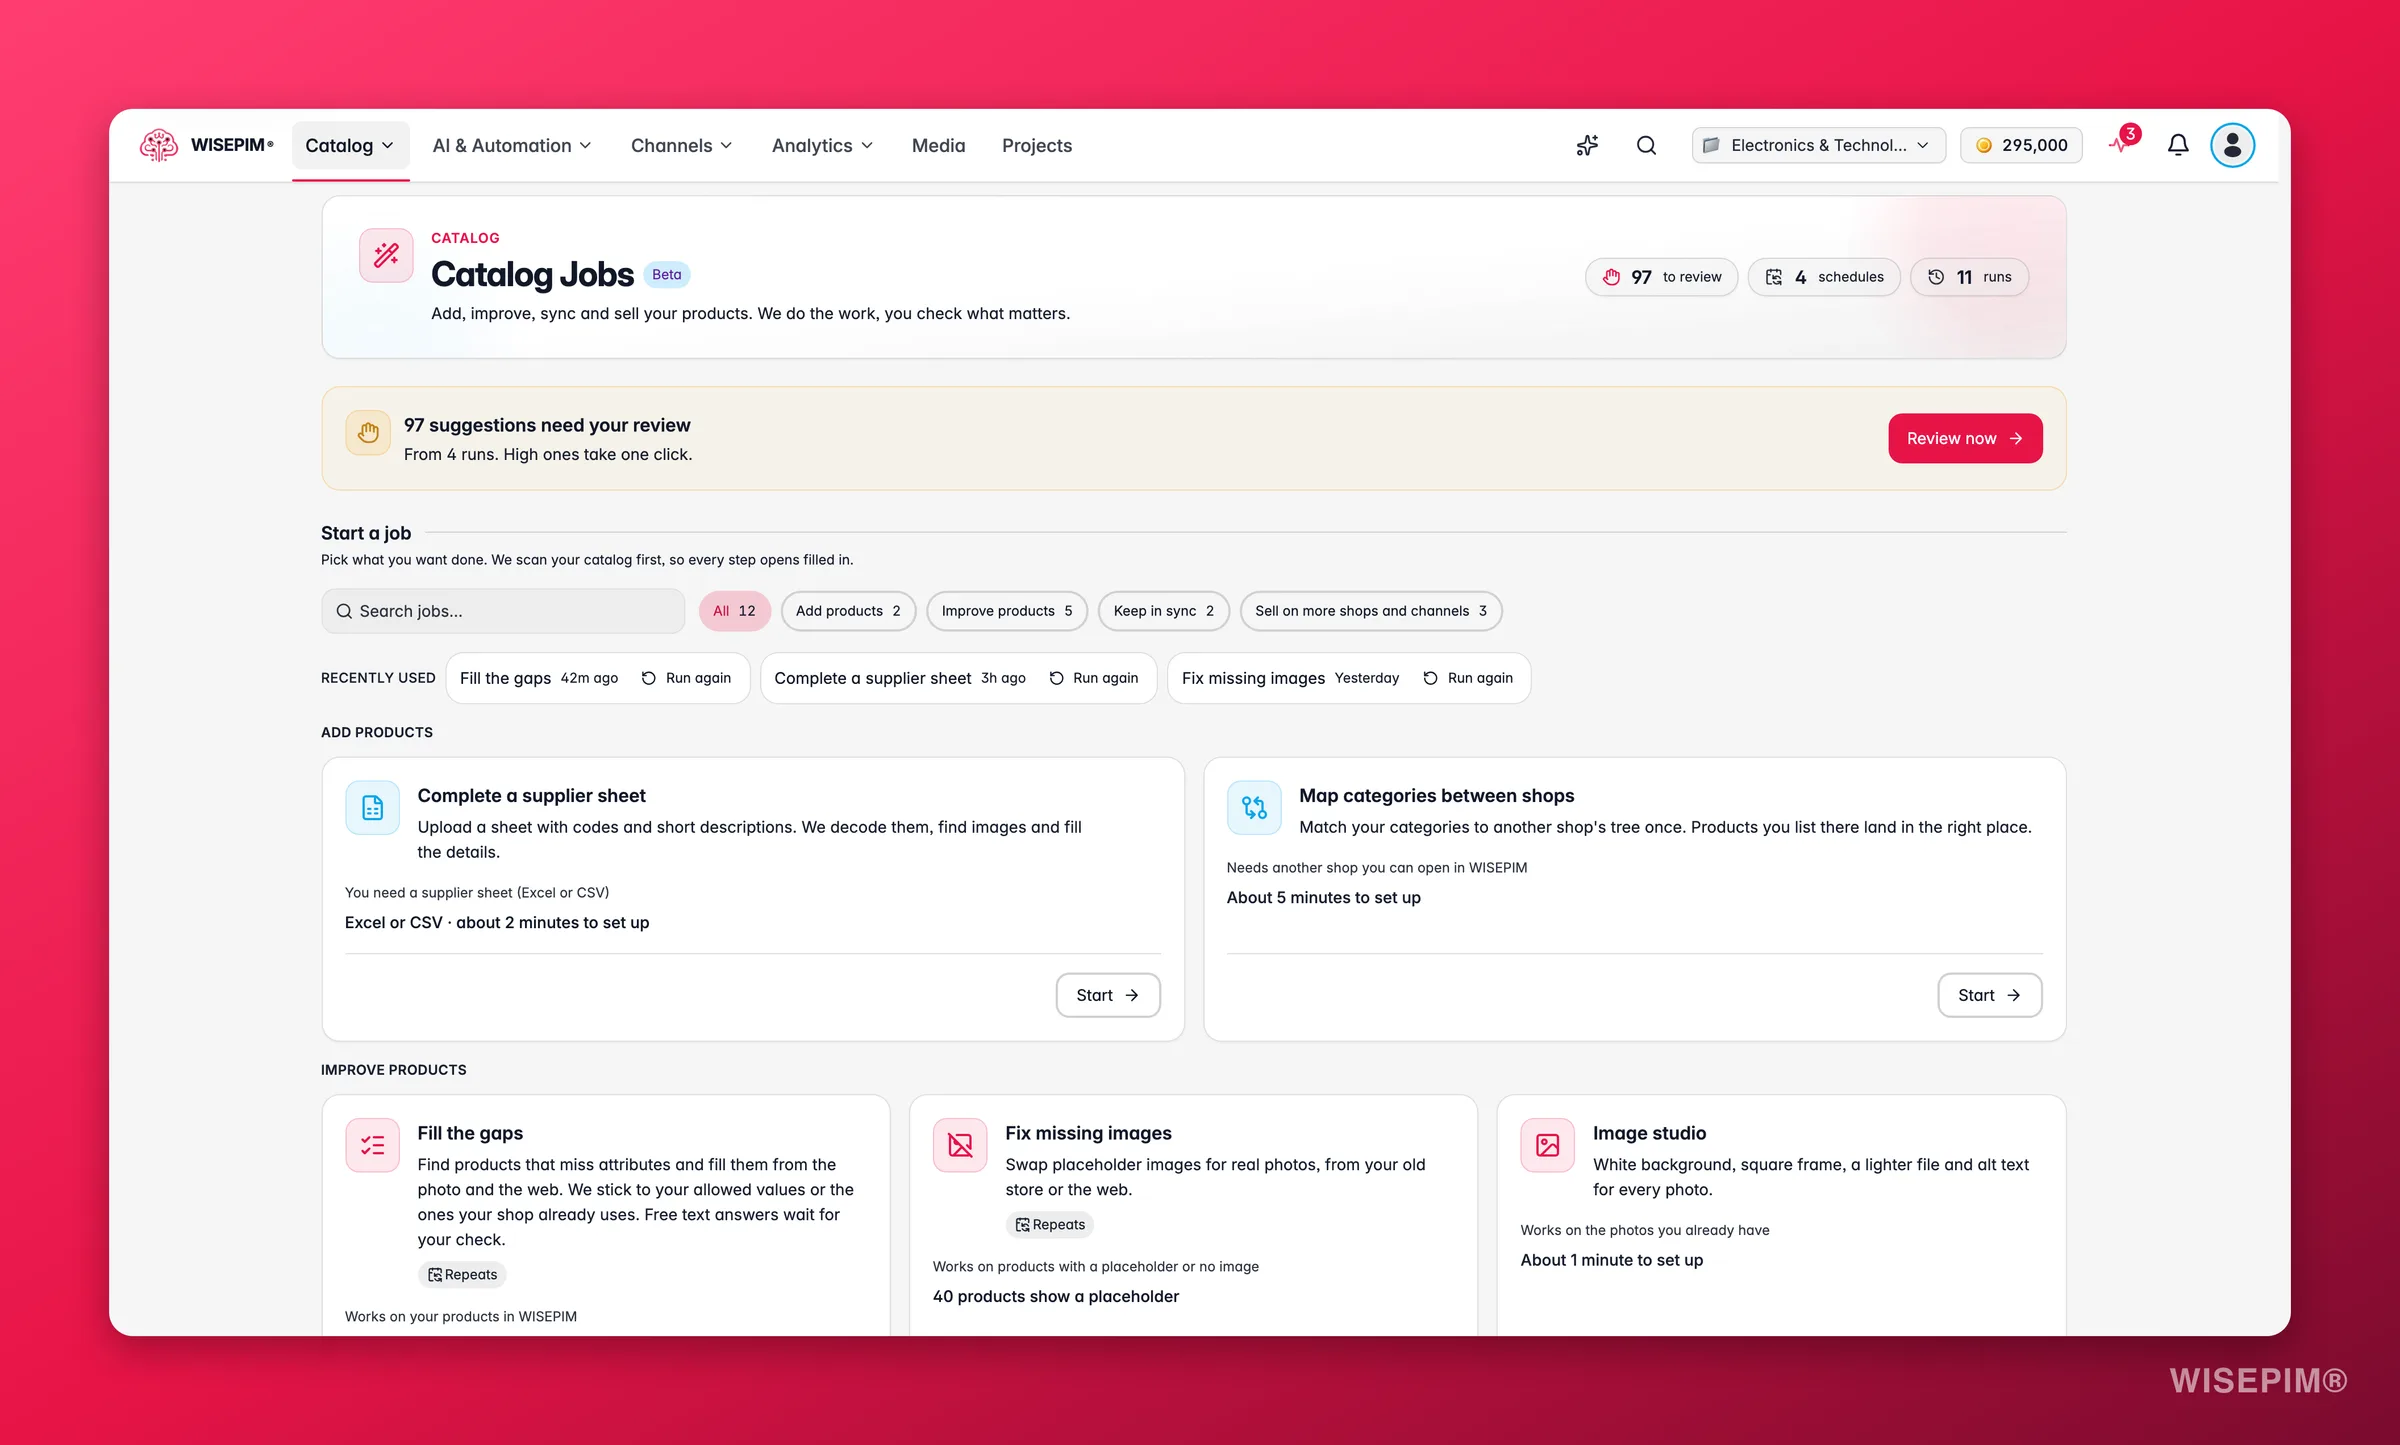Expand the Channels menu

click(682, 146)
